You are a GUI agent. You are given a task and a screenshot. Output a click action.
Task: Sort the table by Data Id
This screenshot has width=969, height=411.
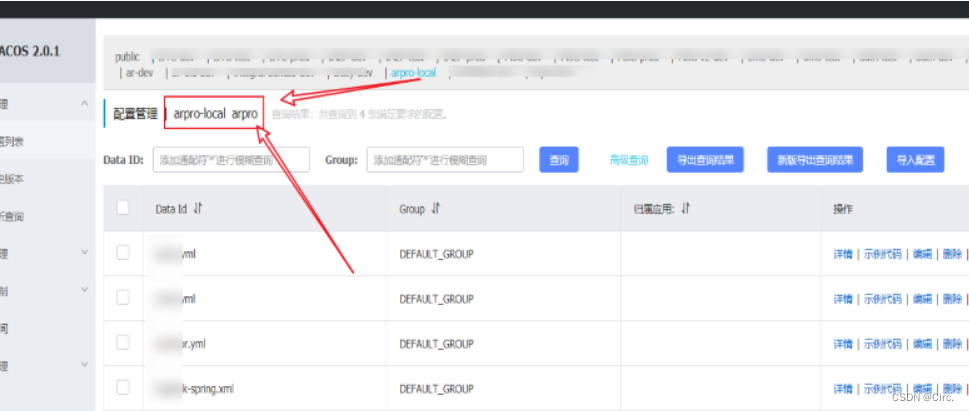(x=198, y=209)
